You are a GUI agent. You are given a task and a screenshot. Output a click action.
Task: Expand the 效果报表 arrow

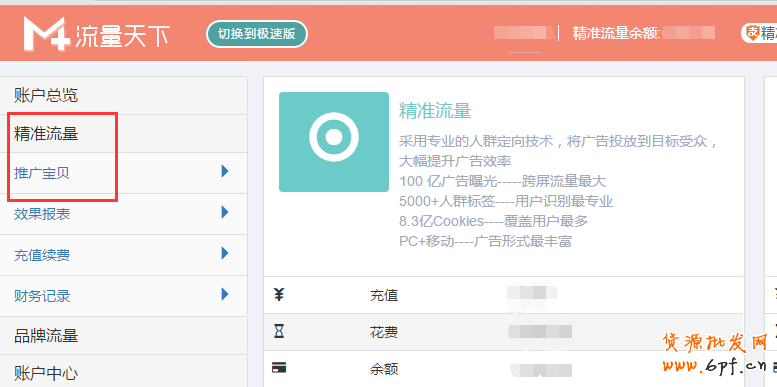(x=225, y=213)
